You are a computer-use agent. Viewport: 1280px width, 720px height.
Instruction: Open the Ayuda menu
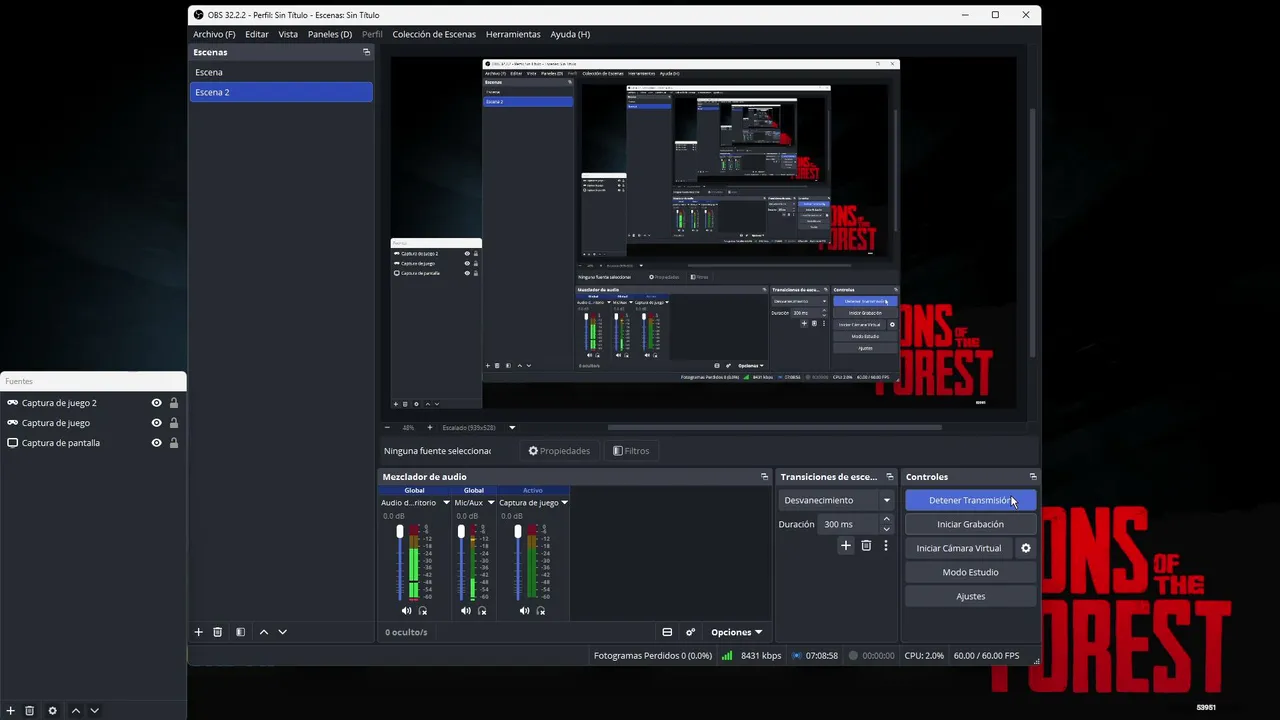[x=570, y=34]
